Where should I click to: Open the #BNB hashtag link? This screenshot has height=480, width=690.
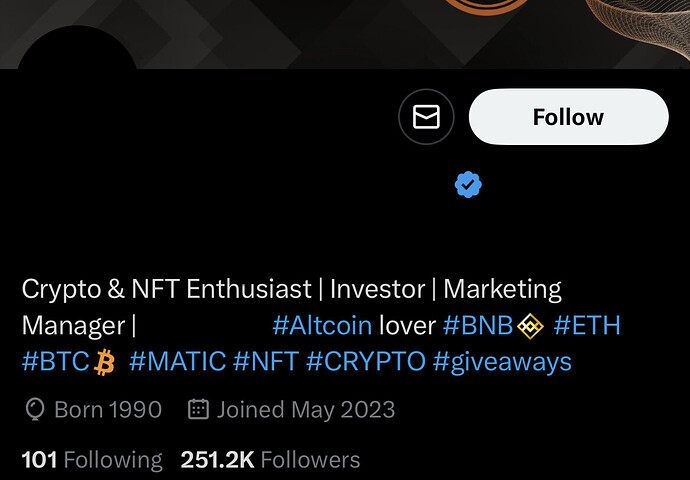click(478, 326)
